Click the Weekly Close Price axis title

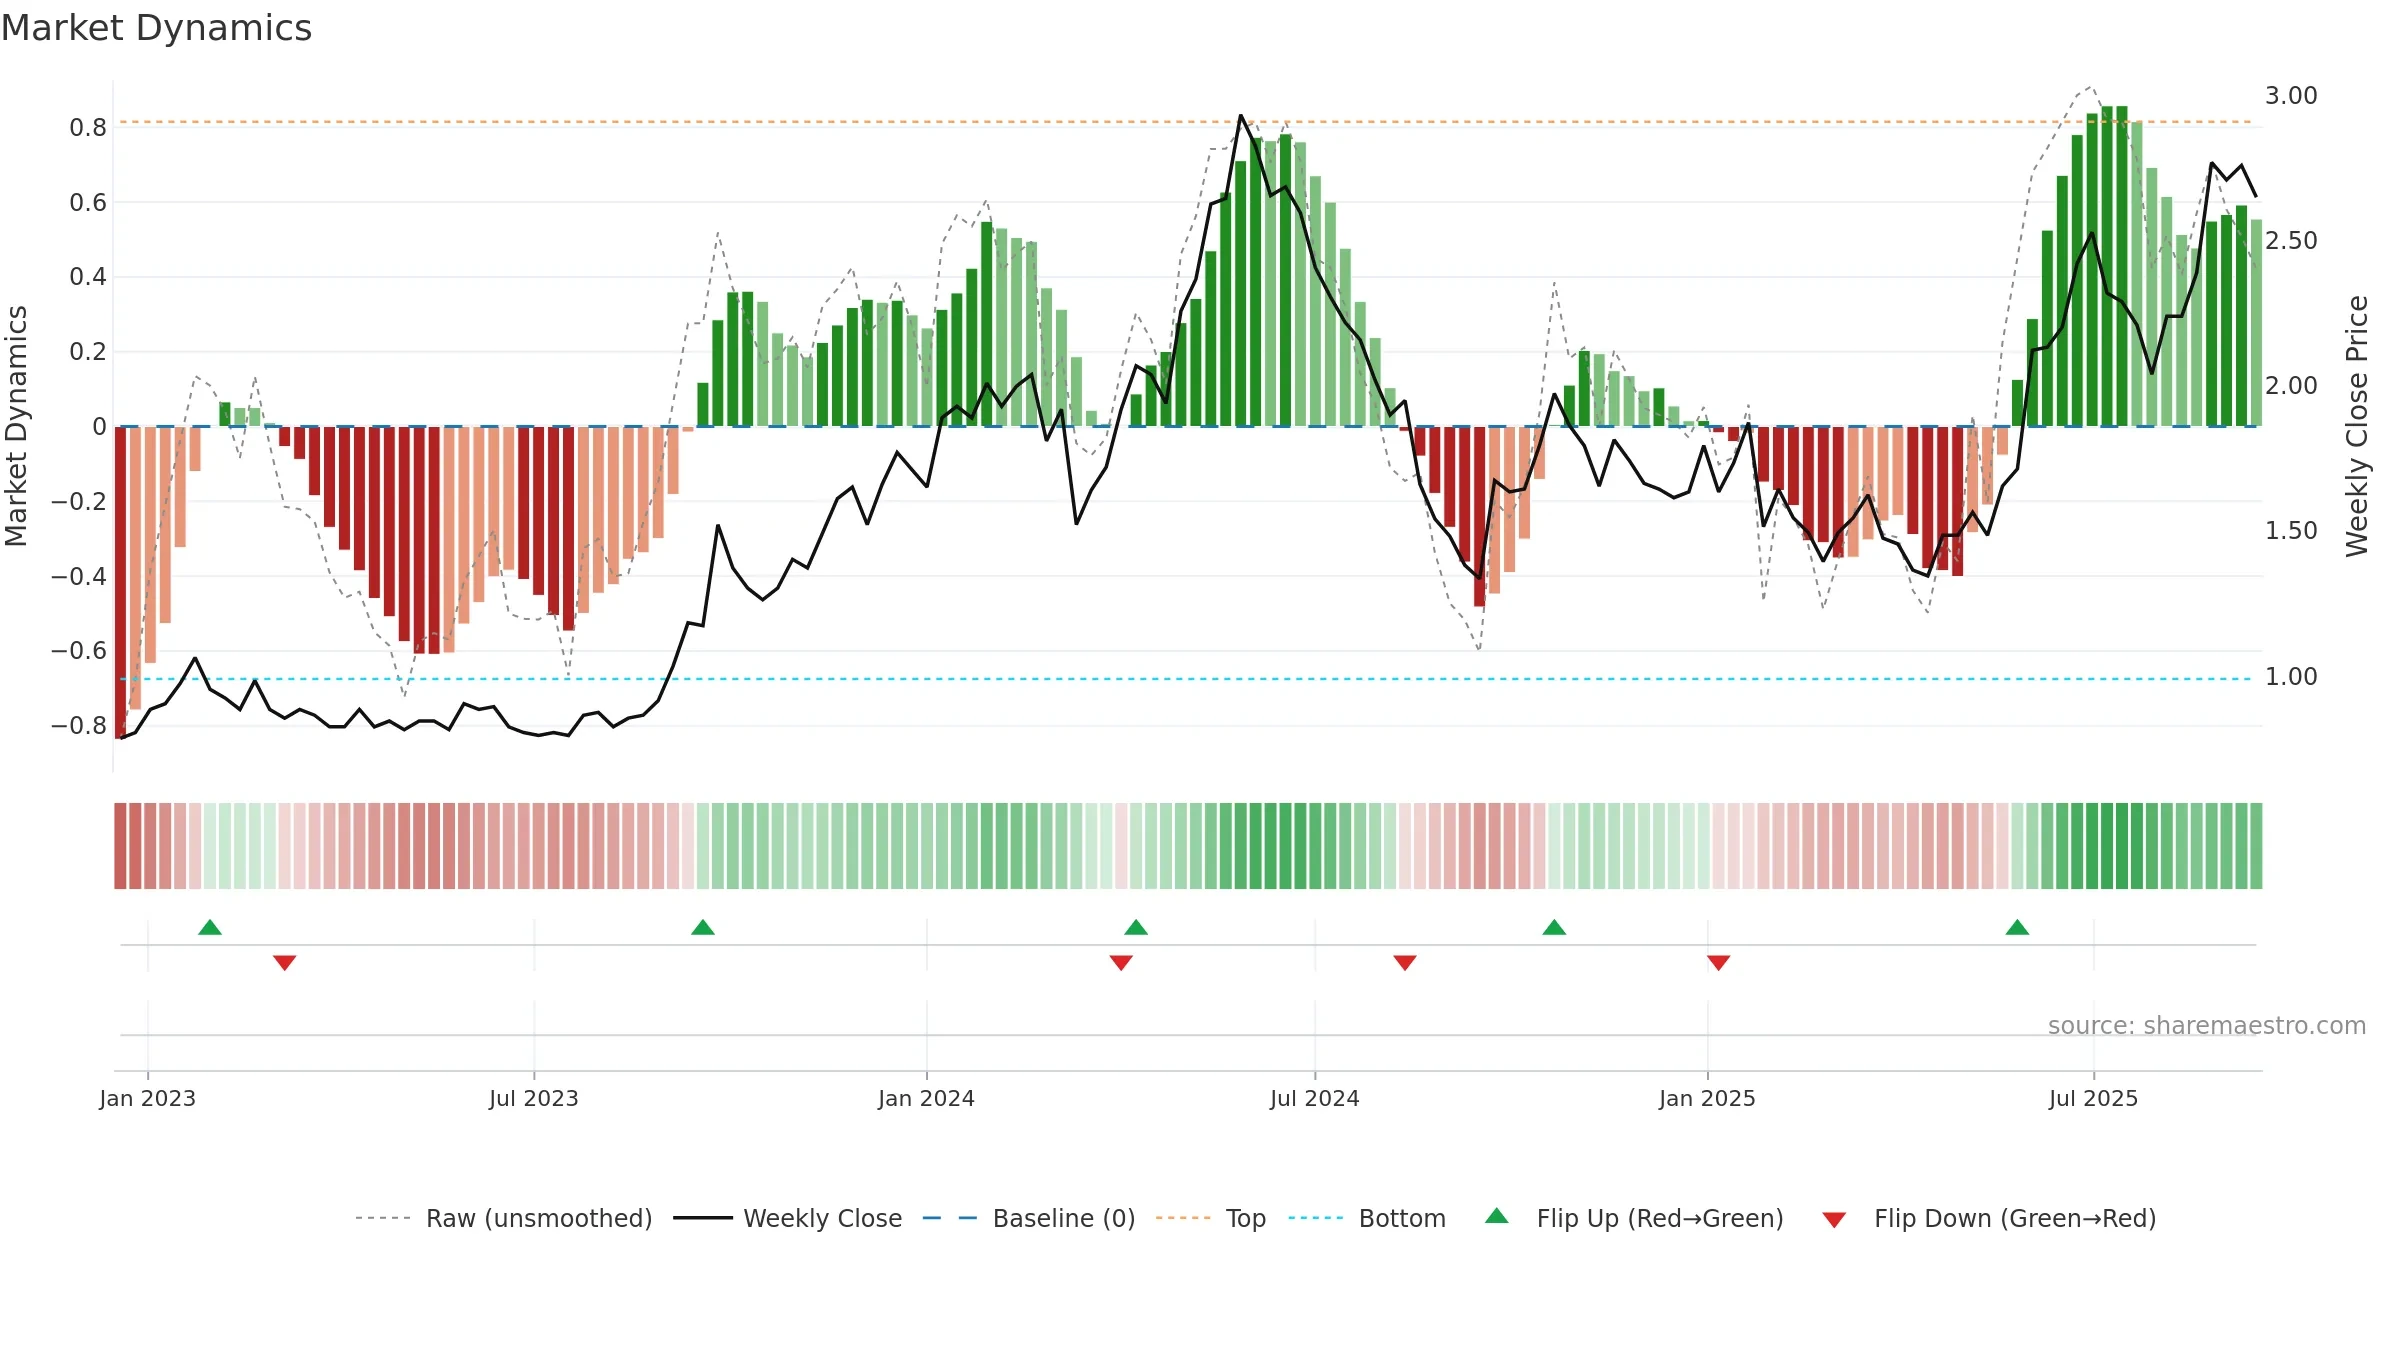click(x=2358, y=426)
